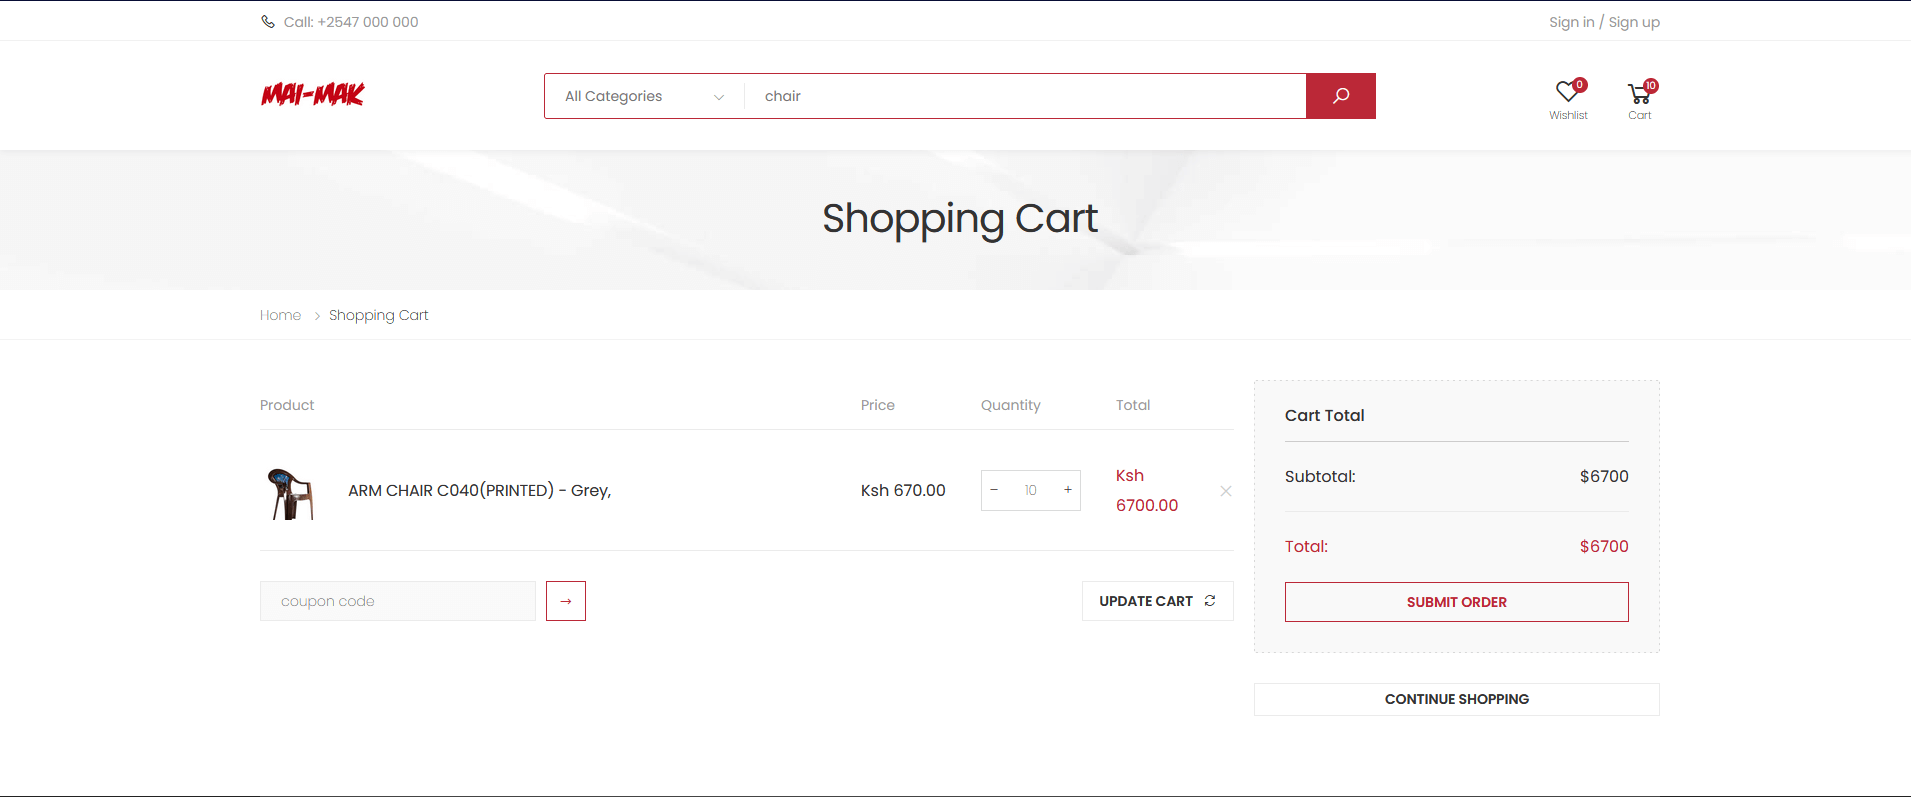Click Sign up link
The height and width of the screenshot is (797, 1911).
click(x=1633, y=22)
